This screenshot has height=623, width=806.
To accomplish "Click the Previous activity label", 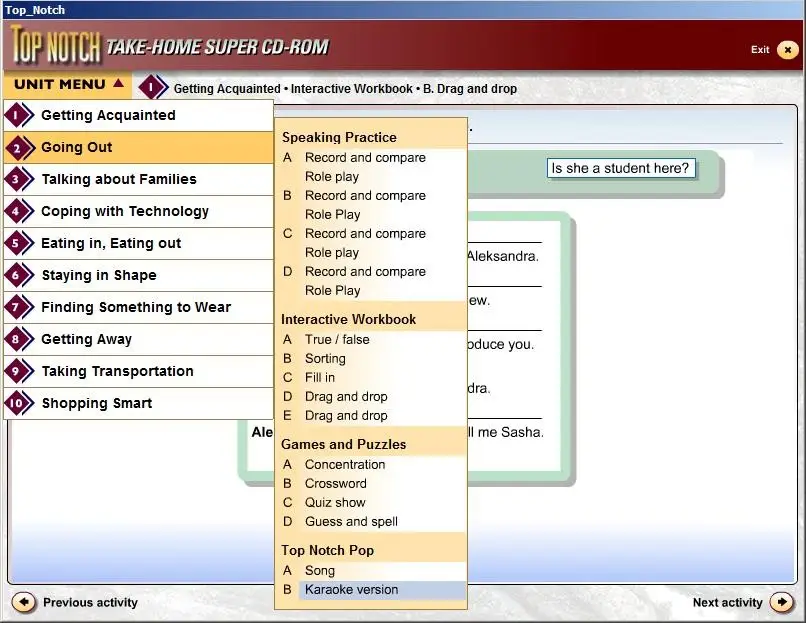I will 90,602.
